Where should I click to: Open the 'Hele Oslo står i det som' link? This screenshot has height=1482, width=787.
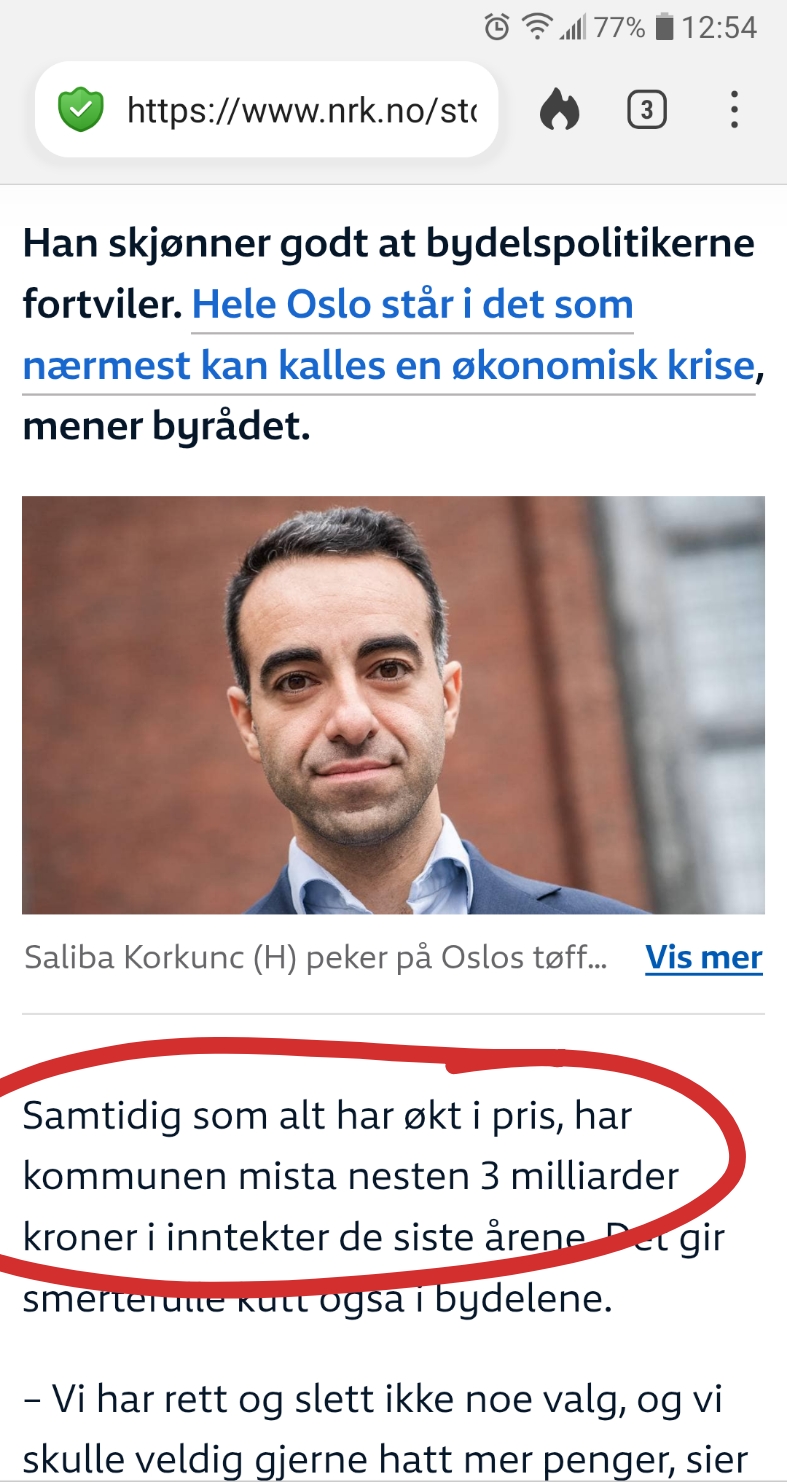pyautogui.click(x=412, y=304)
